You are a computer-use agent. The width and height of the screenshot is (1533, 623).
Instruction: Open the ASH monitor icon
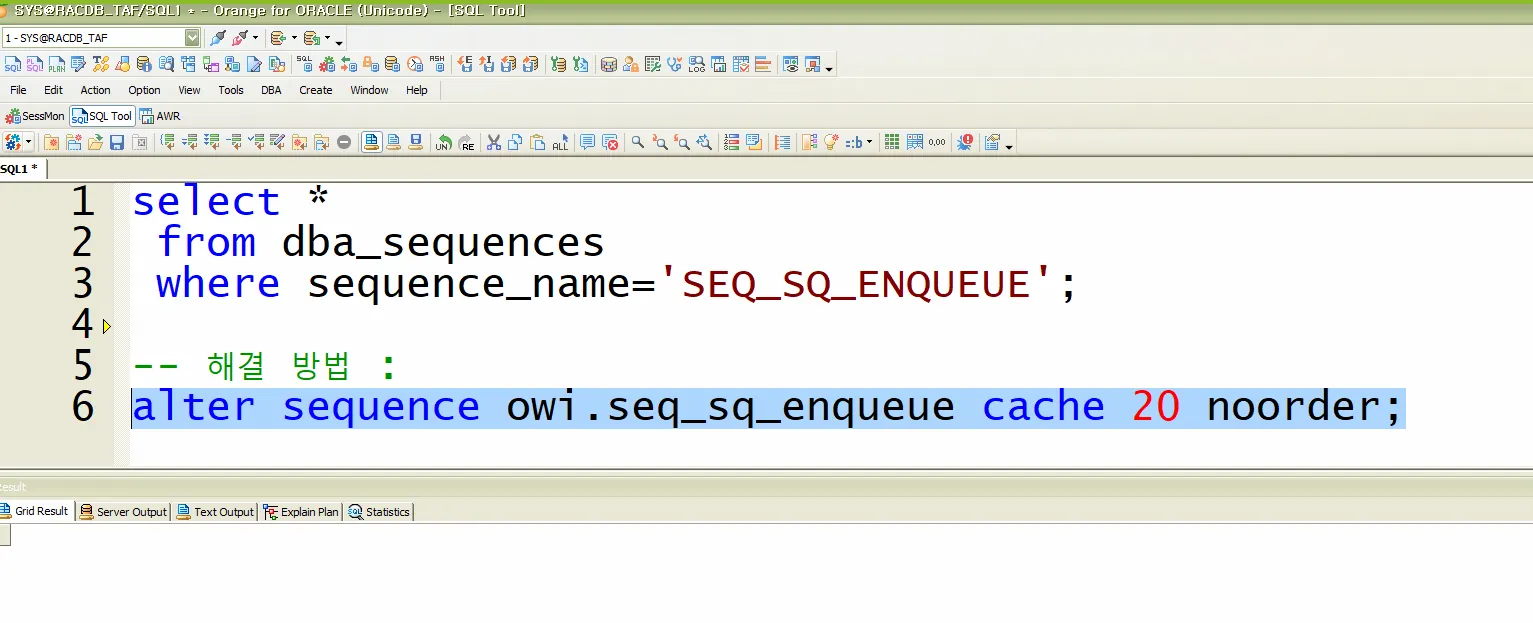(x=437, y=65)
